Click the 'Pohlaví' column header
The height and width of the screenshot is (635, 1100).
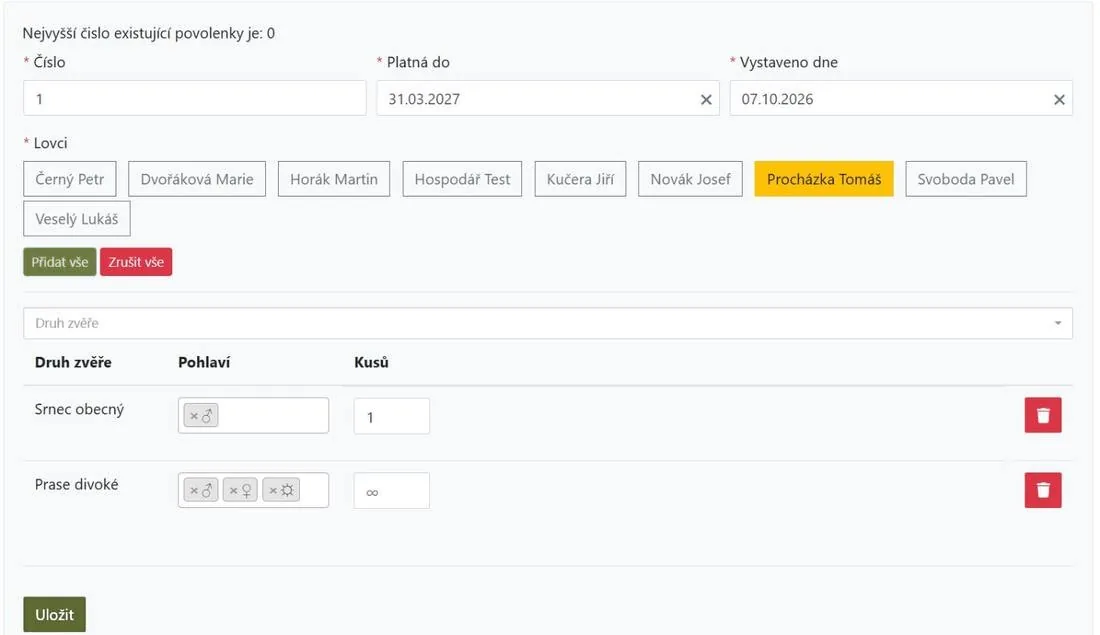pos(204,363)
